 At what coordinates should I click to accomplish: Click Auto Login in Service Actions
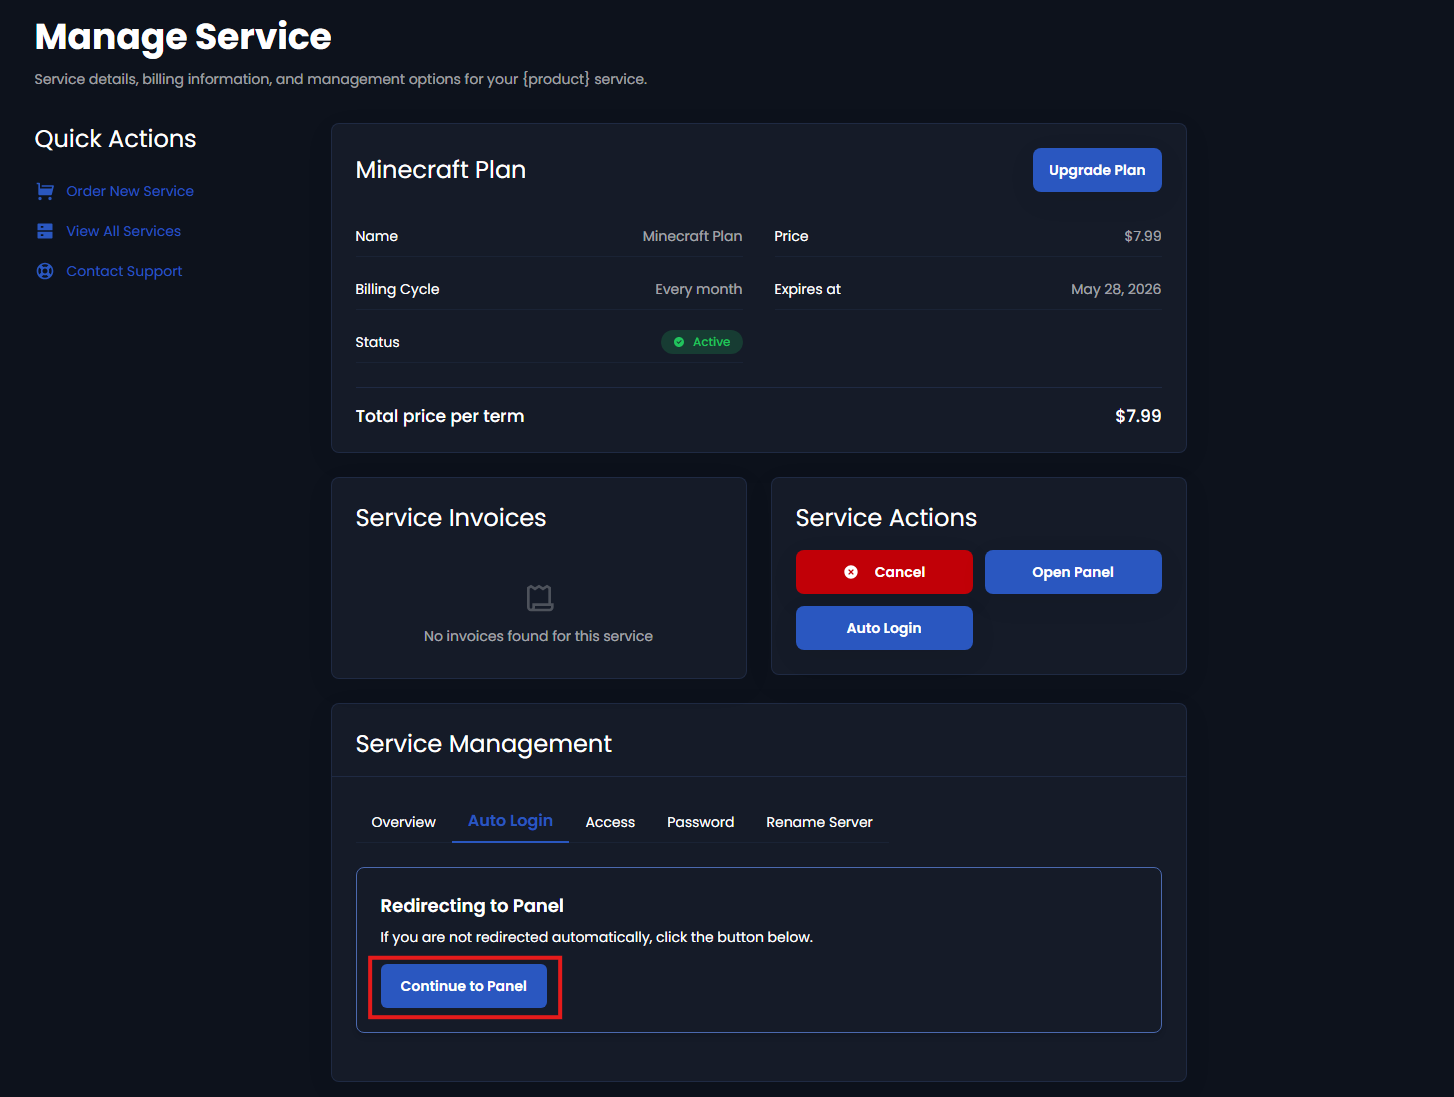[x=884, y=628]
